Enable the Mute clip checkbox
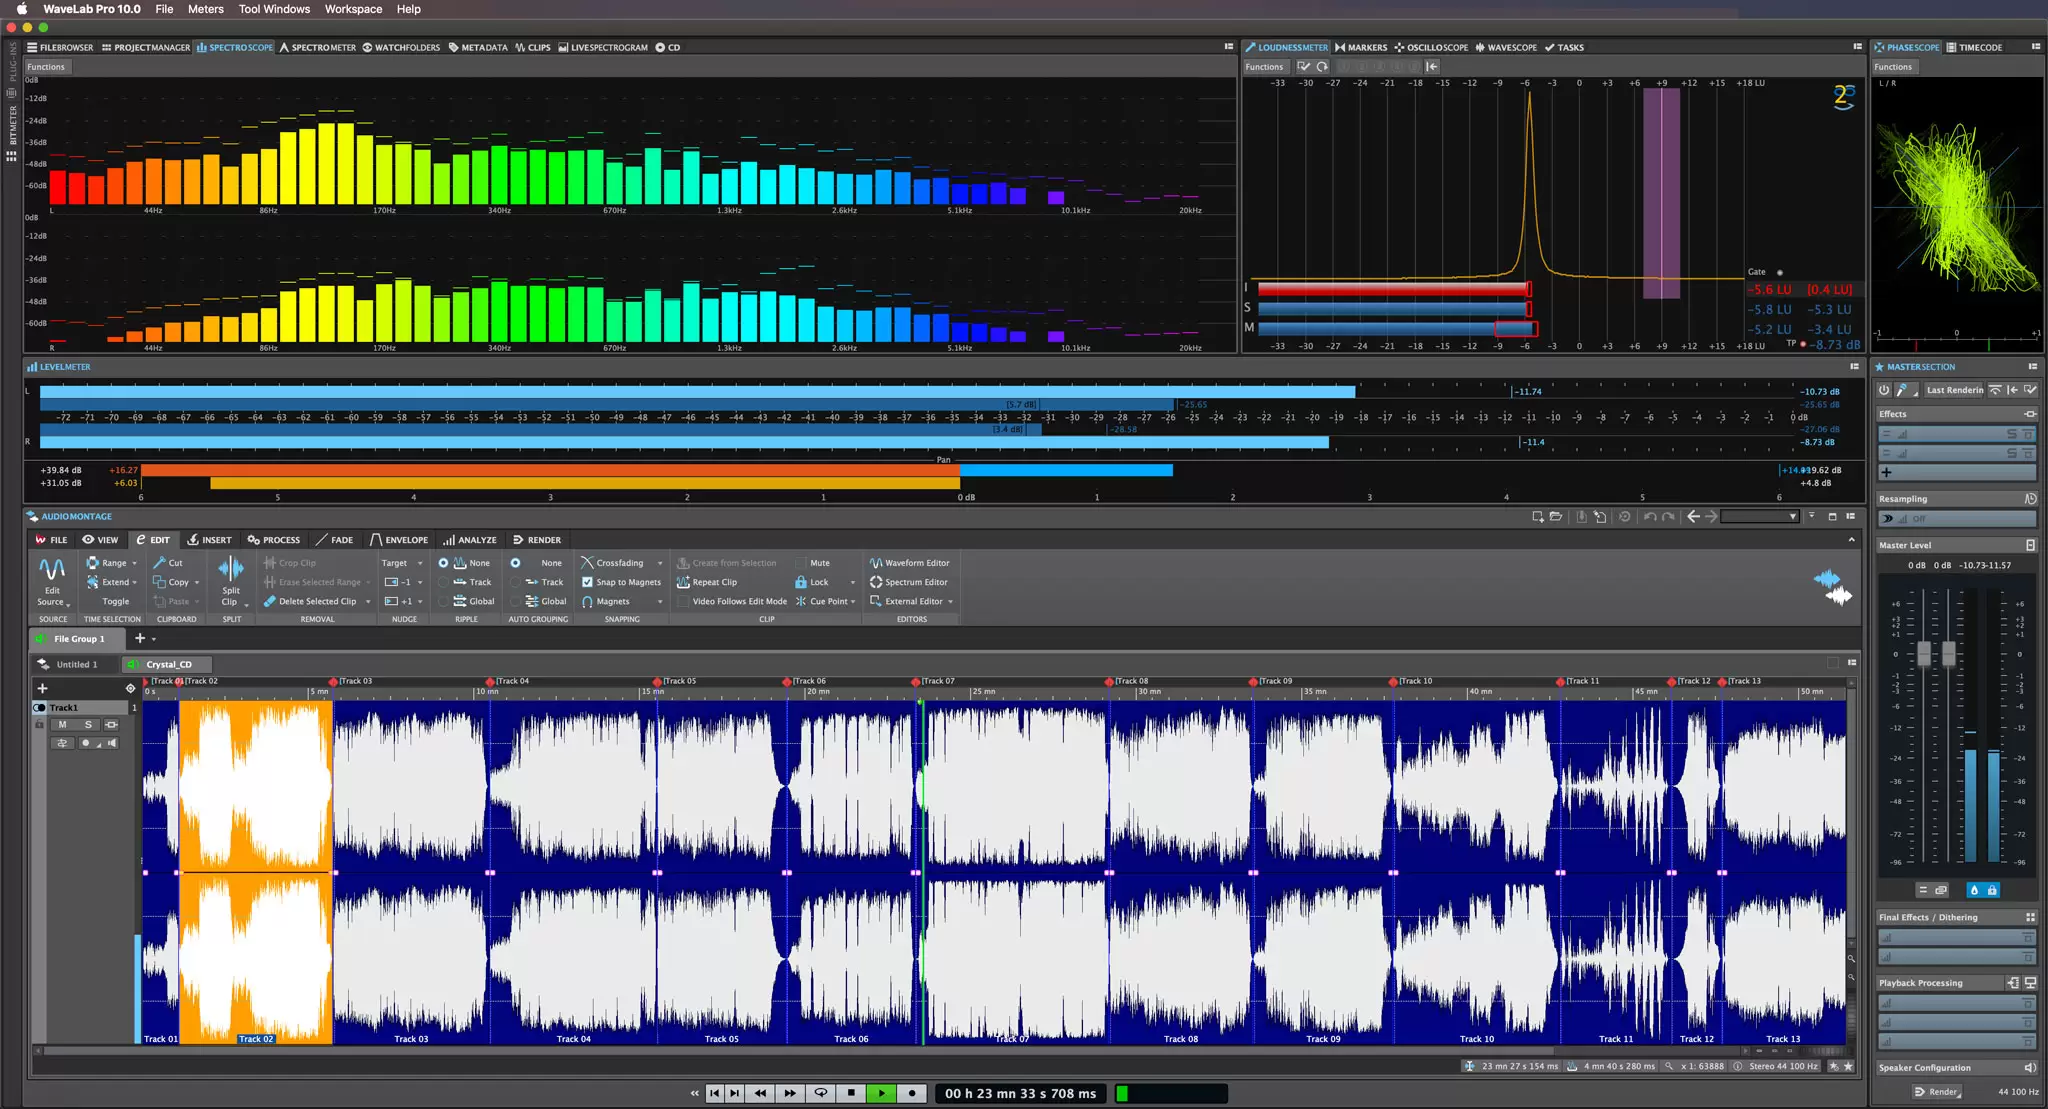The width and height of the screenshot is (2048, 1109). [801, 563]
